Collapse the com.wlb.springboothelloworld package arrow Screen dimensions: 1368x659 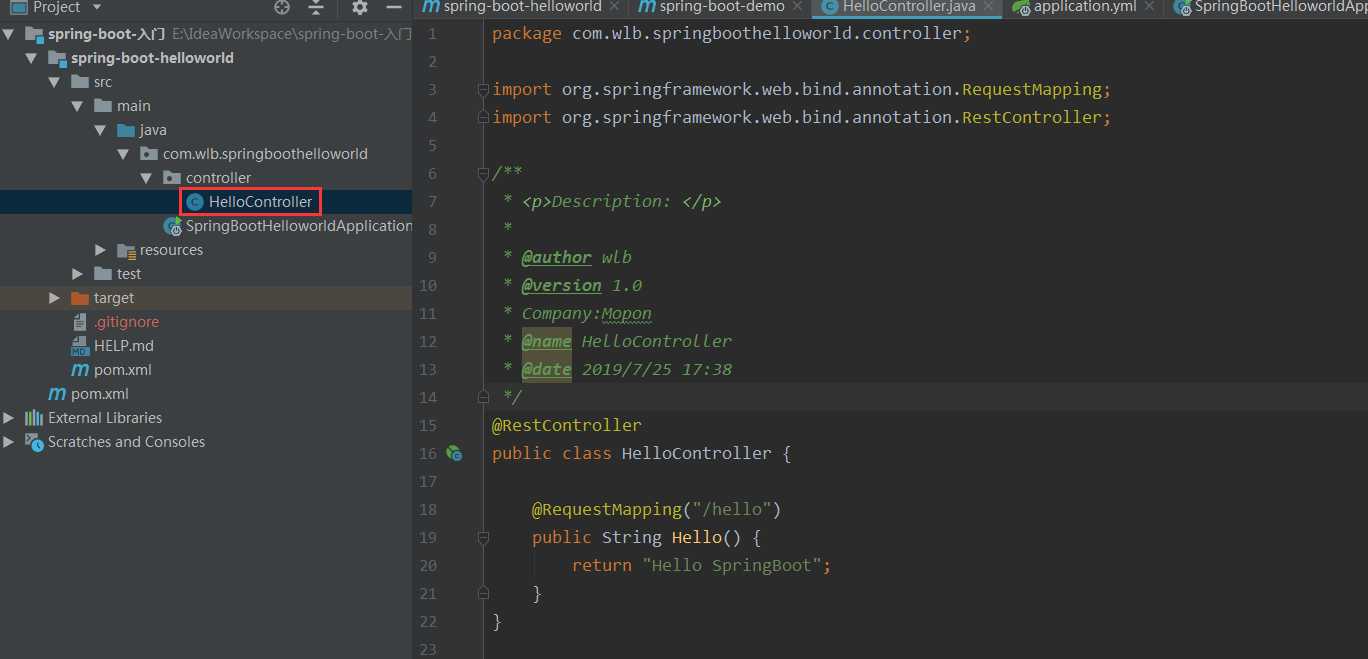[x=124, y=154]
